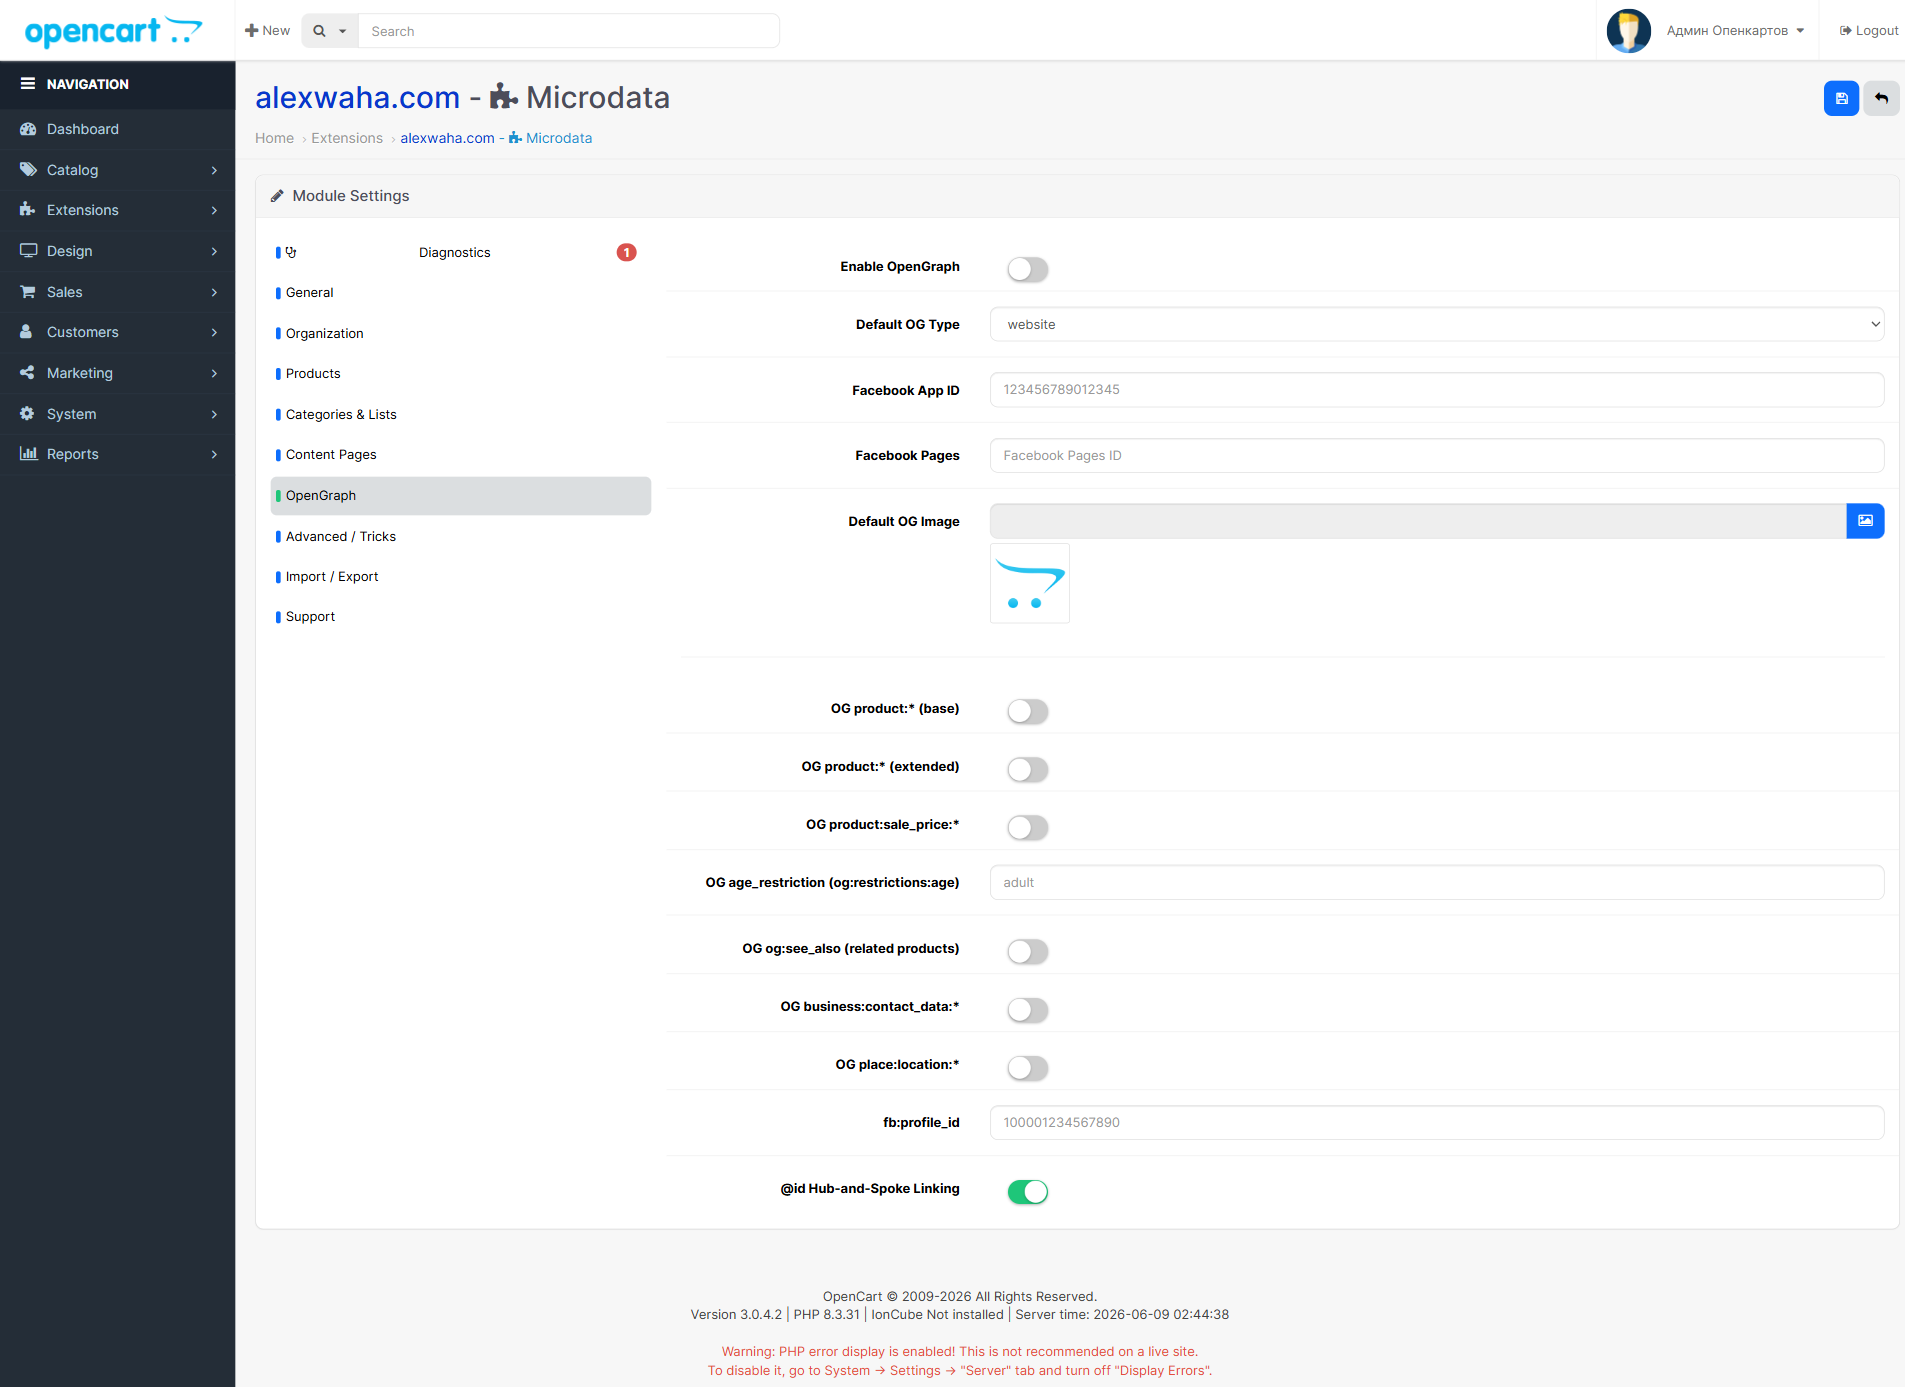The width and height of the screenshot is (1905, 1387).
Task: Click Facebook App ID input field
Action: pyautogui.click(x=1437, y=390)
